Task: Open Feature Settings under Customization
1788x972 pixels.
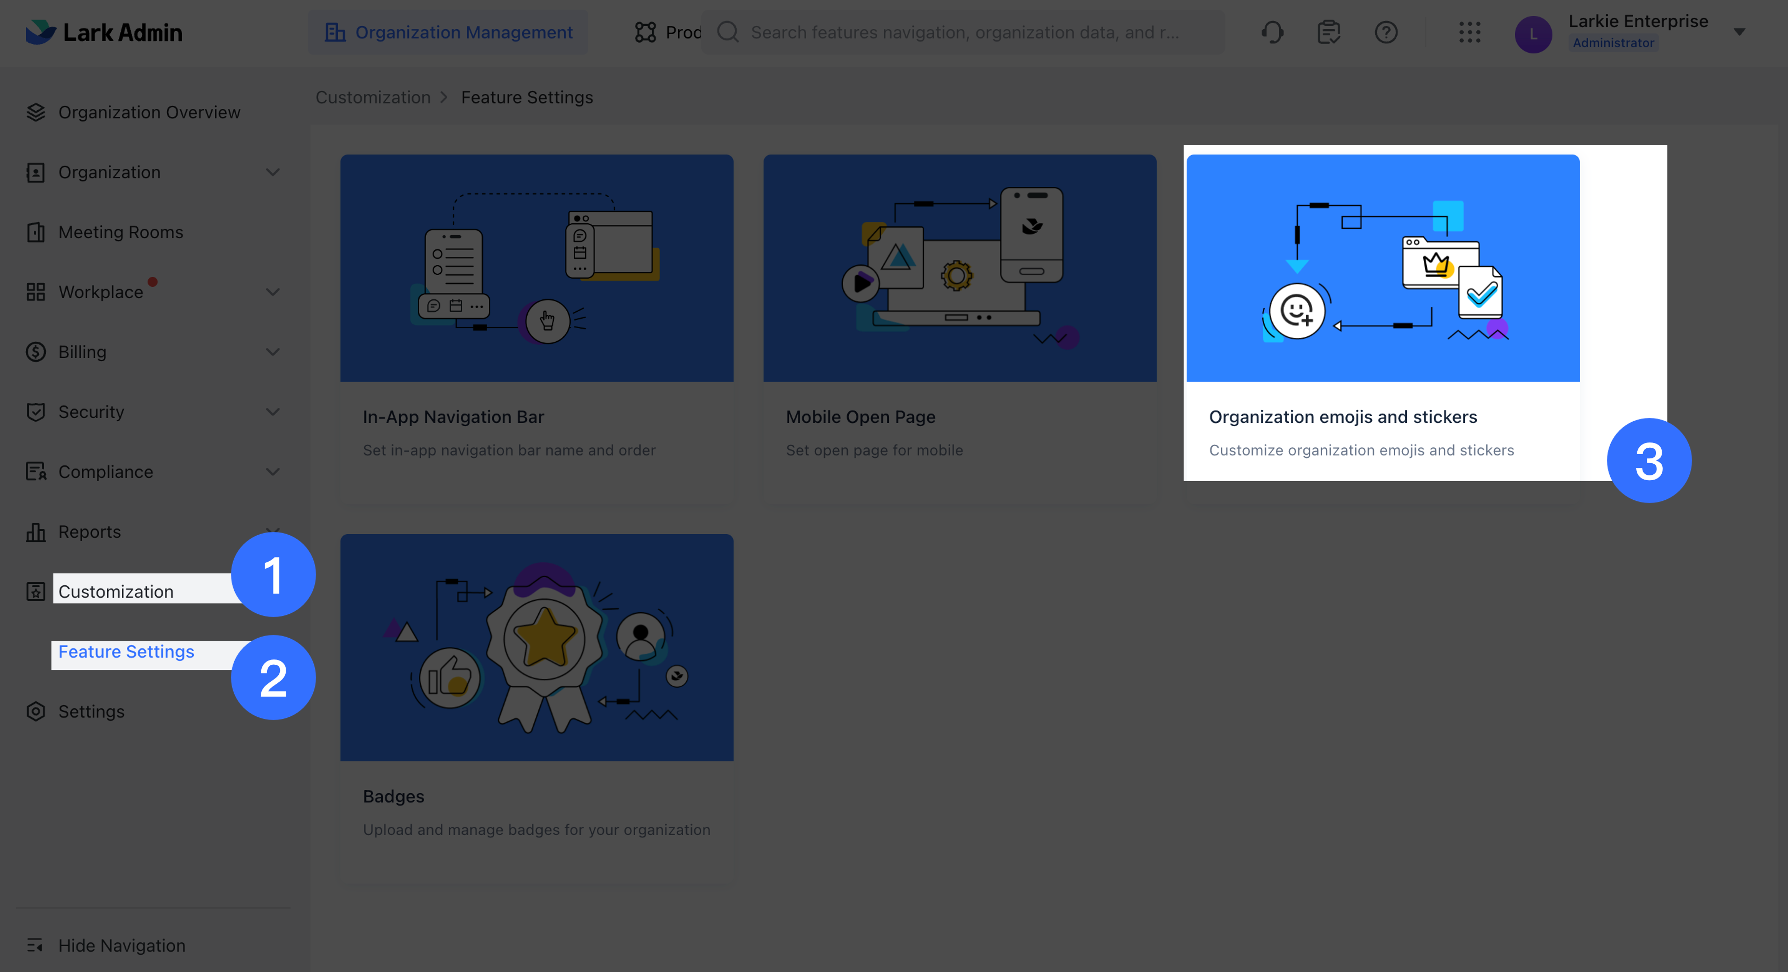Action: coord(126,651)
